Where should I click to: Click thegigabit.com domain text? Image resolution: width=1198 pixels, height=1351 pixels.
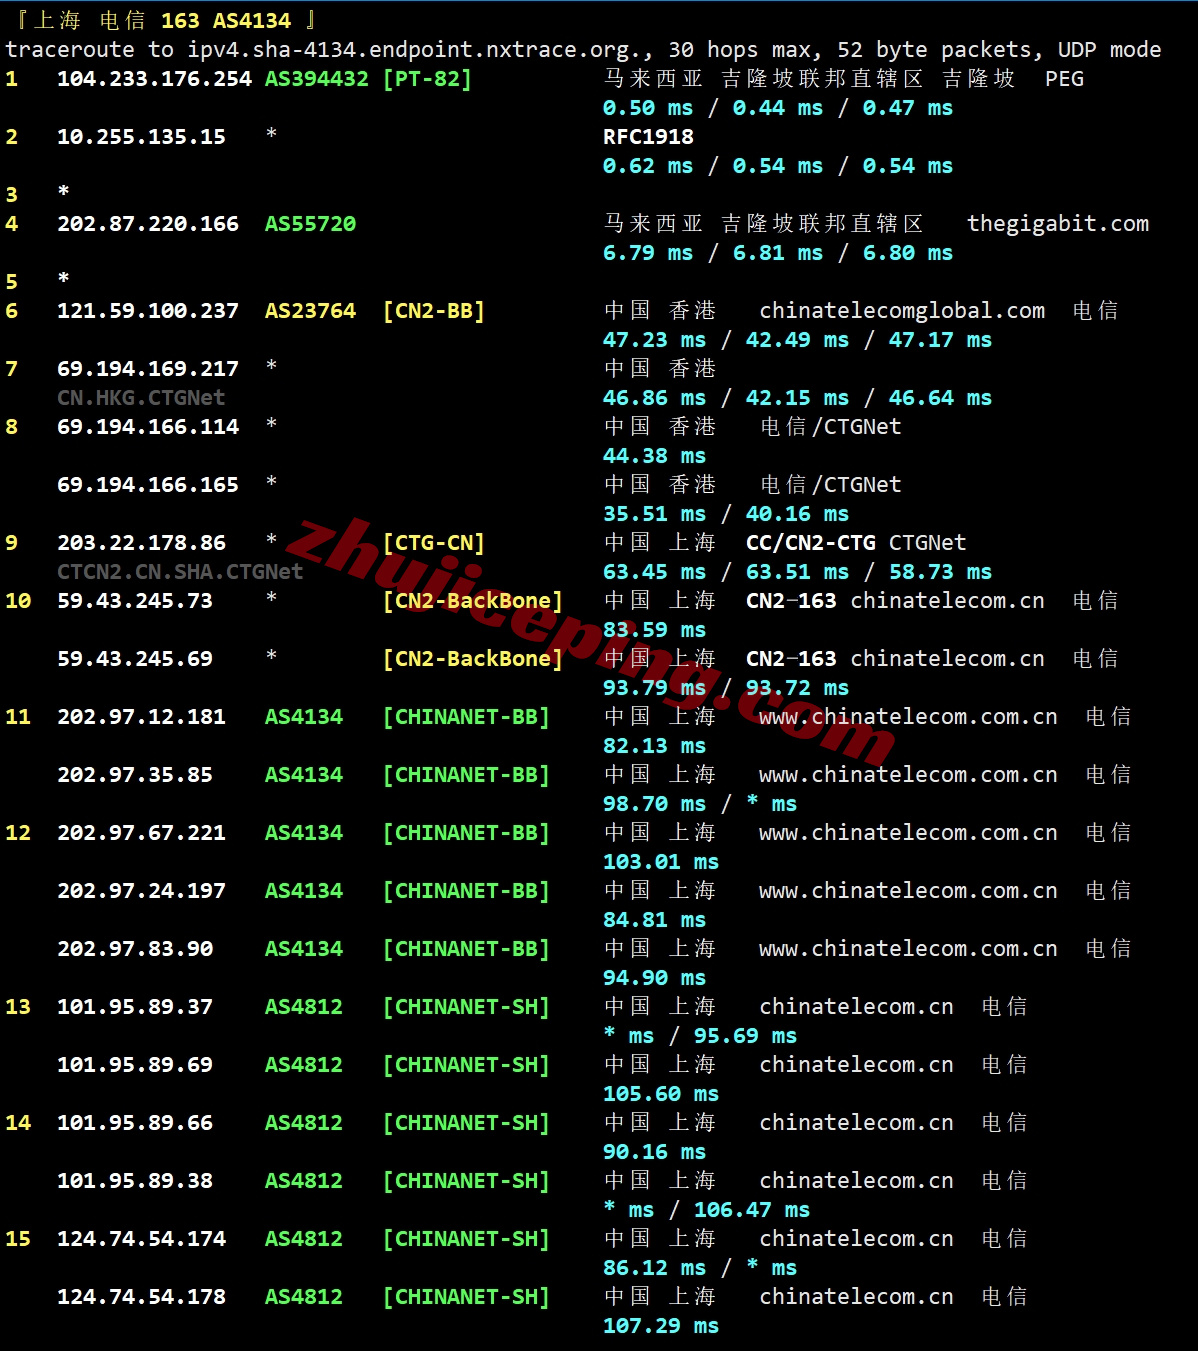click(x=1058, y=224)
